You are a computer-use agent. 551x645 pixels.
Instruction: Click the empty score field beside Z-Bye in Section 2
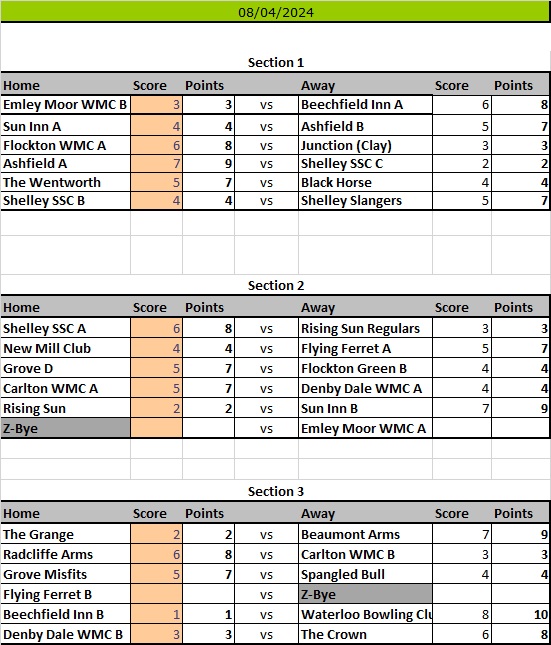coord(156,428)
